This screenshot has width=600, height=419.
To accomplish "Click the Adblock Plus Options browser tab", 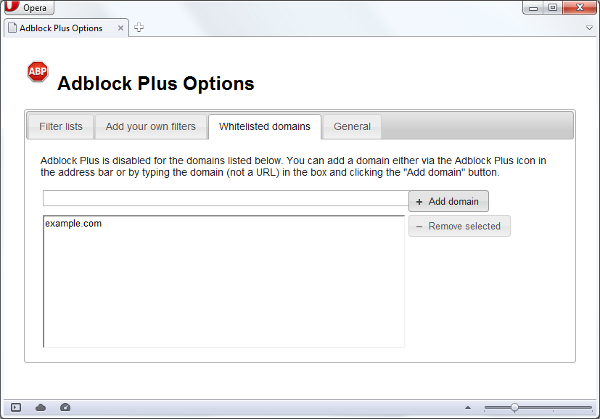I will tap(61, 28).
